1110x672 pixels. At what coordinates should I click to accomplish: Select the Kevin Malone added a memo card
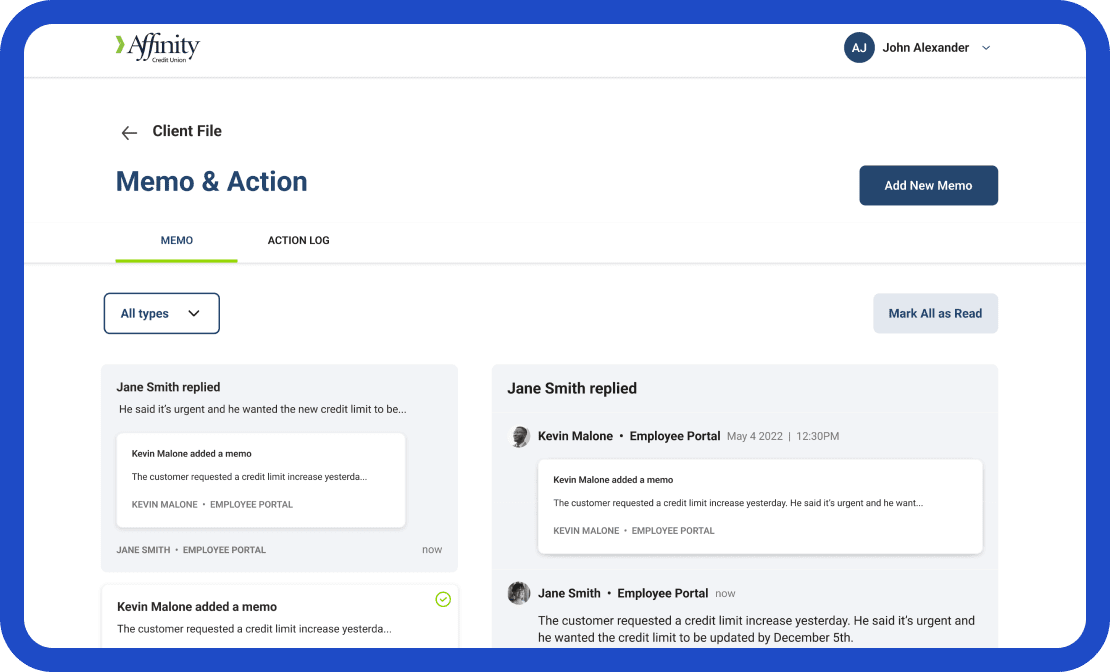point(279,617)
